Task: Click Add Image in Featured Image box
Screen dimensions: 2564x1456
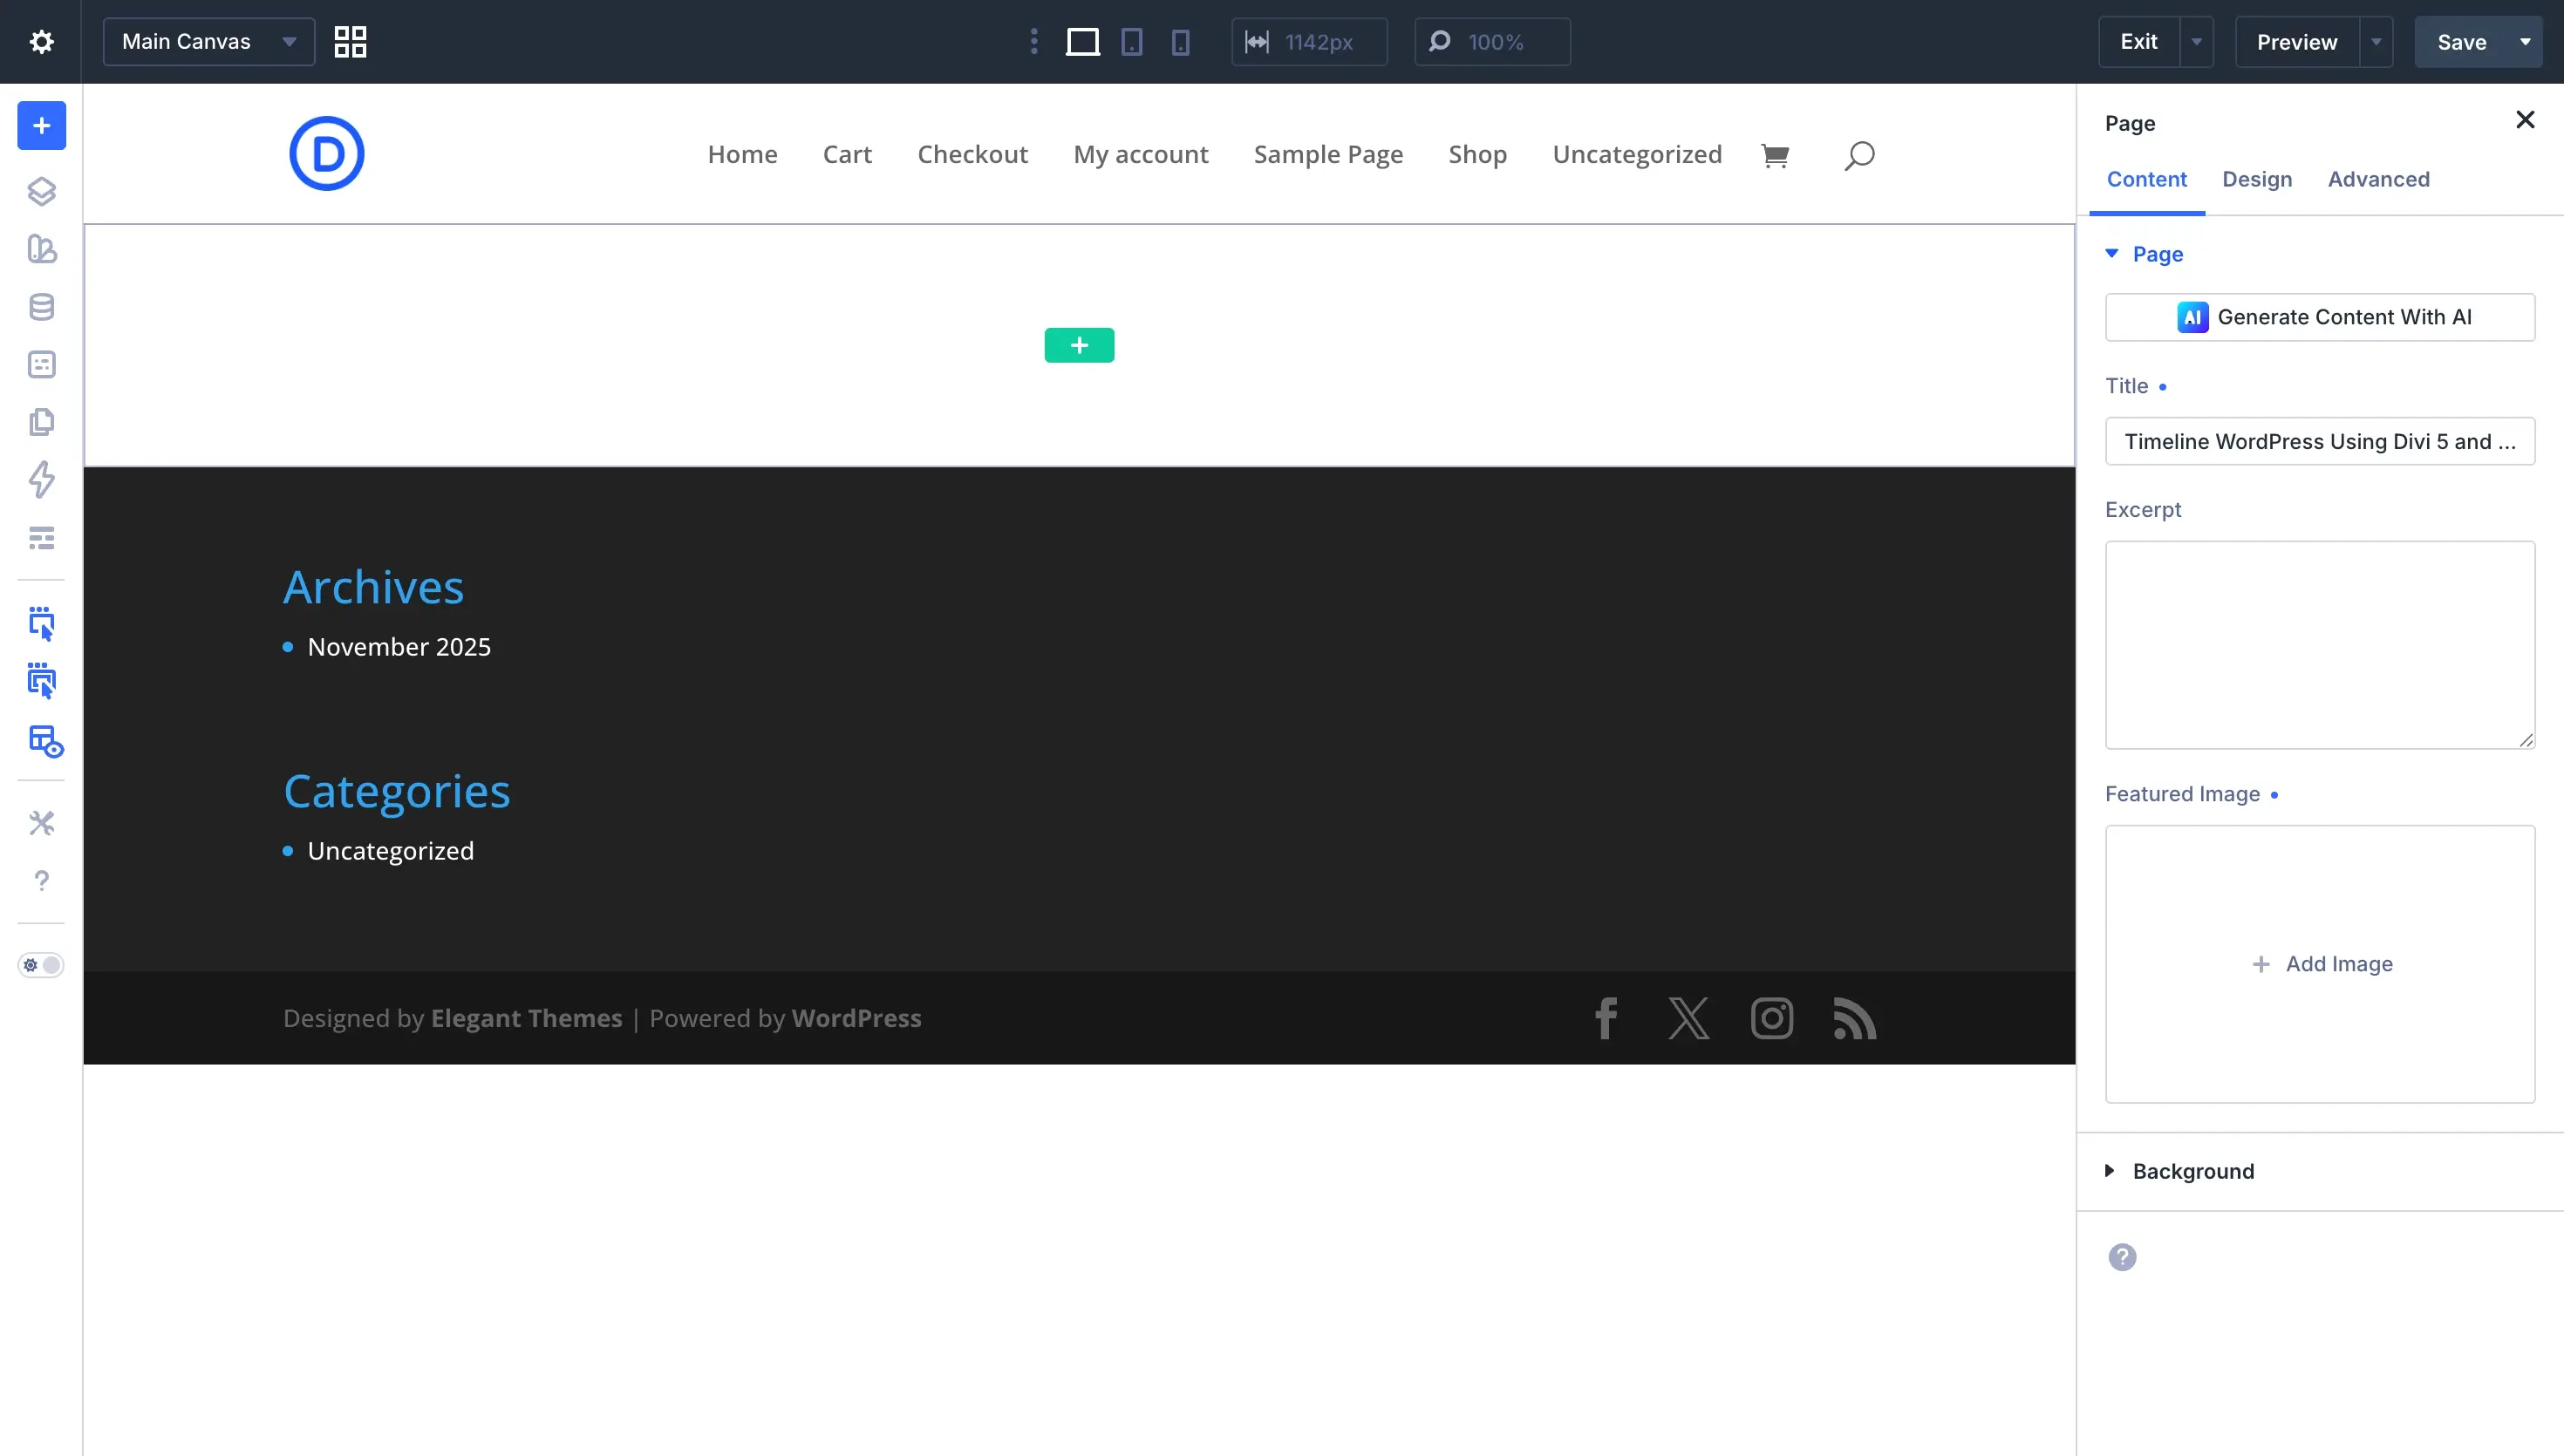Action: (2321, 964)
